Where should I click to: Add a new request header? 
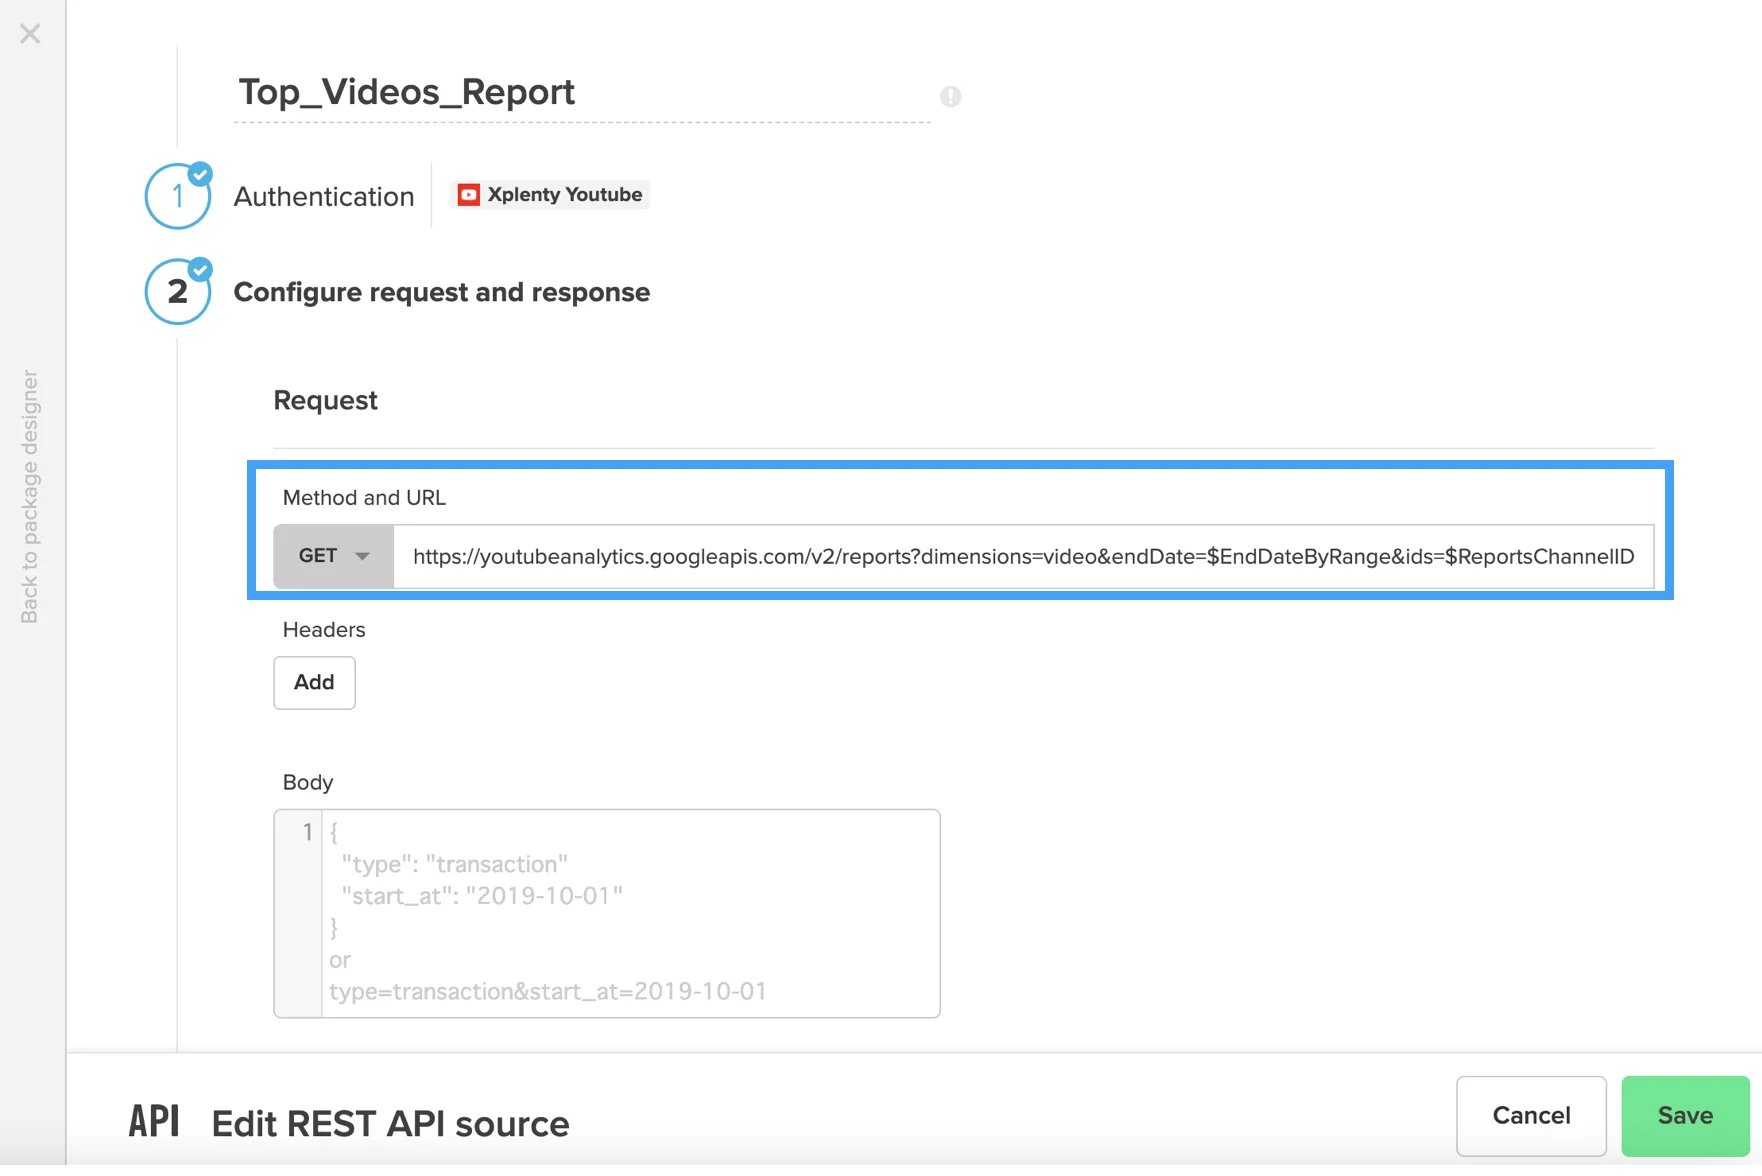[314, 682]
